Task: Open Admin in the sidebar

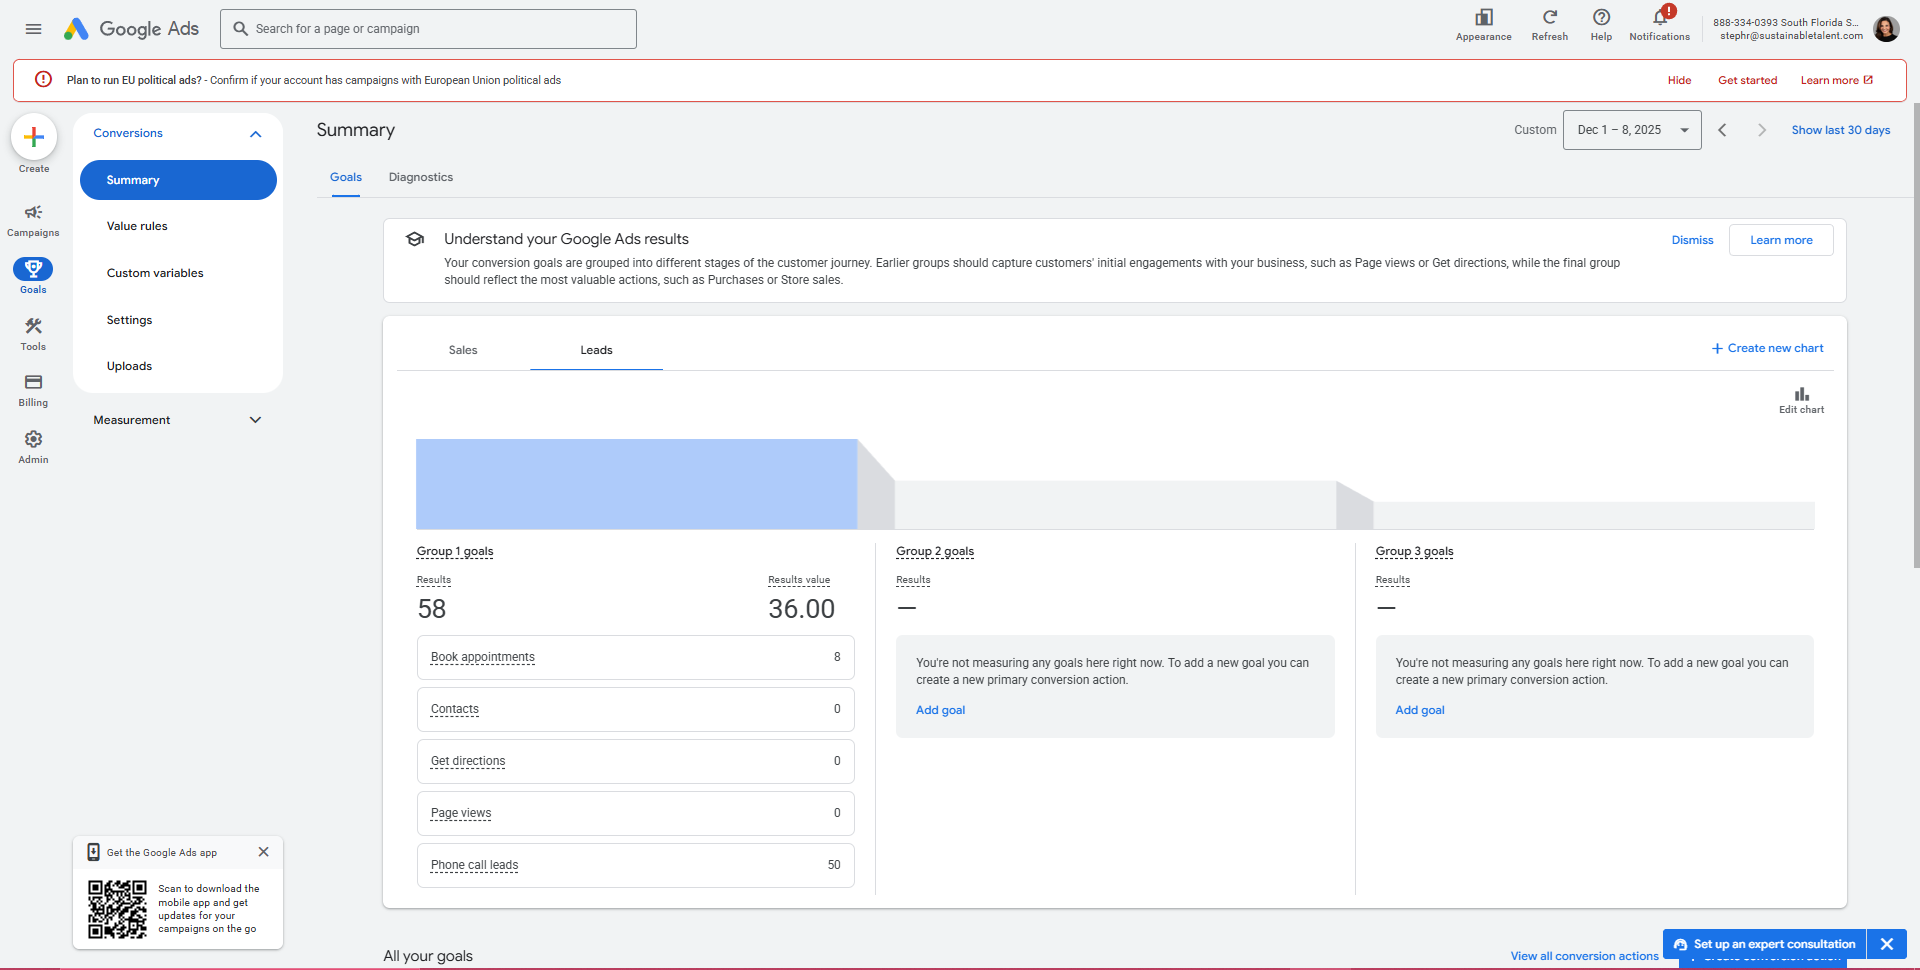Action: [33, 447]
